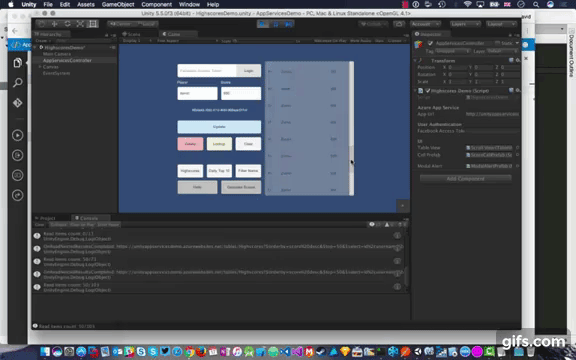Image resolution: width=576 pixels, height=360 pixels.
Task: Toggle Pivot/Center handle position button
Action: pyautogui.click(x=122, y=24)
